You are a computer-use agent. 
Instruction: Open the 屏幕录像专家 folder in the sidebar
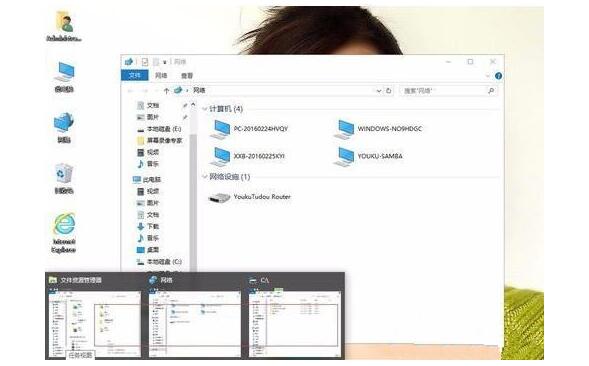[x=160, y=141]
